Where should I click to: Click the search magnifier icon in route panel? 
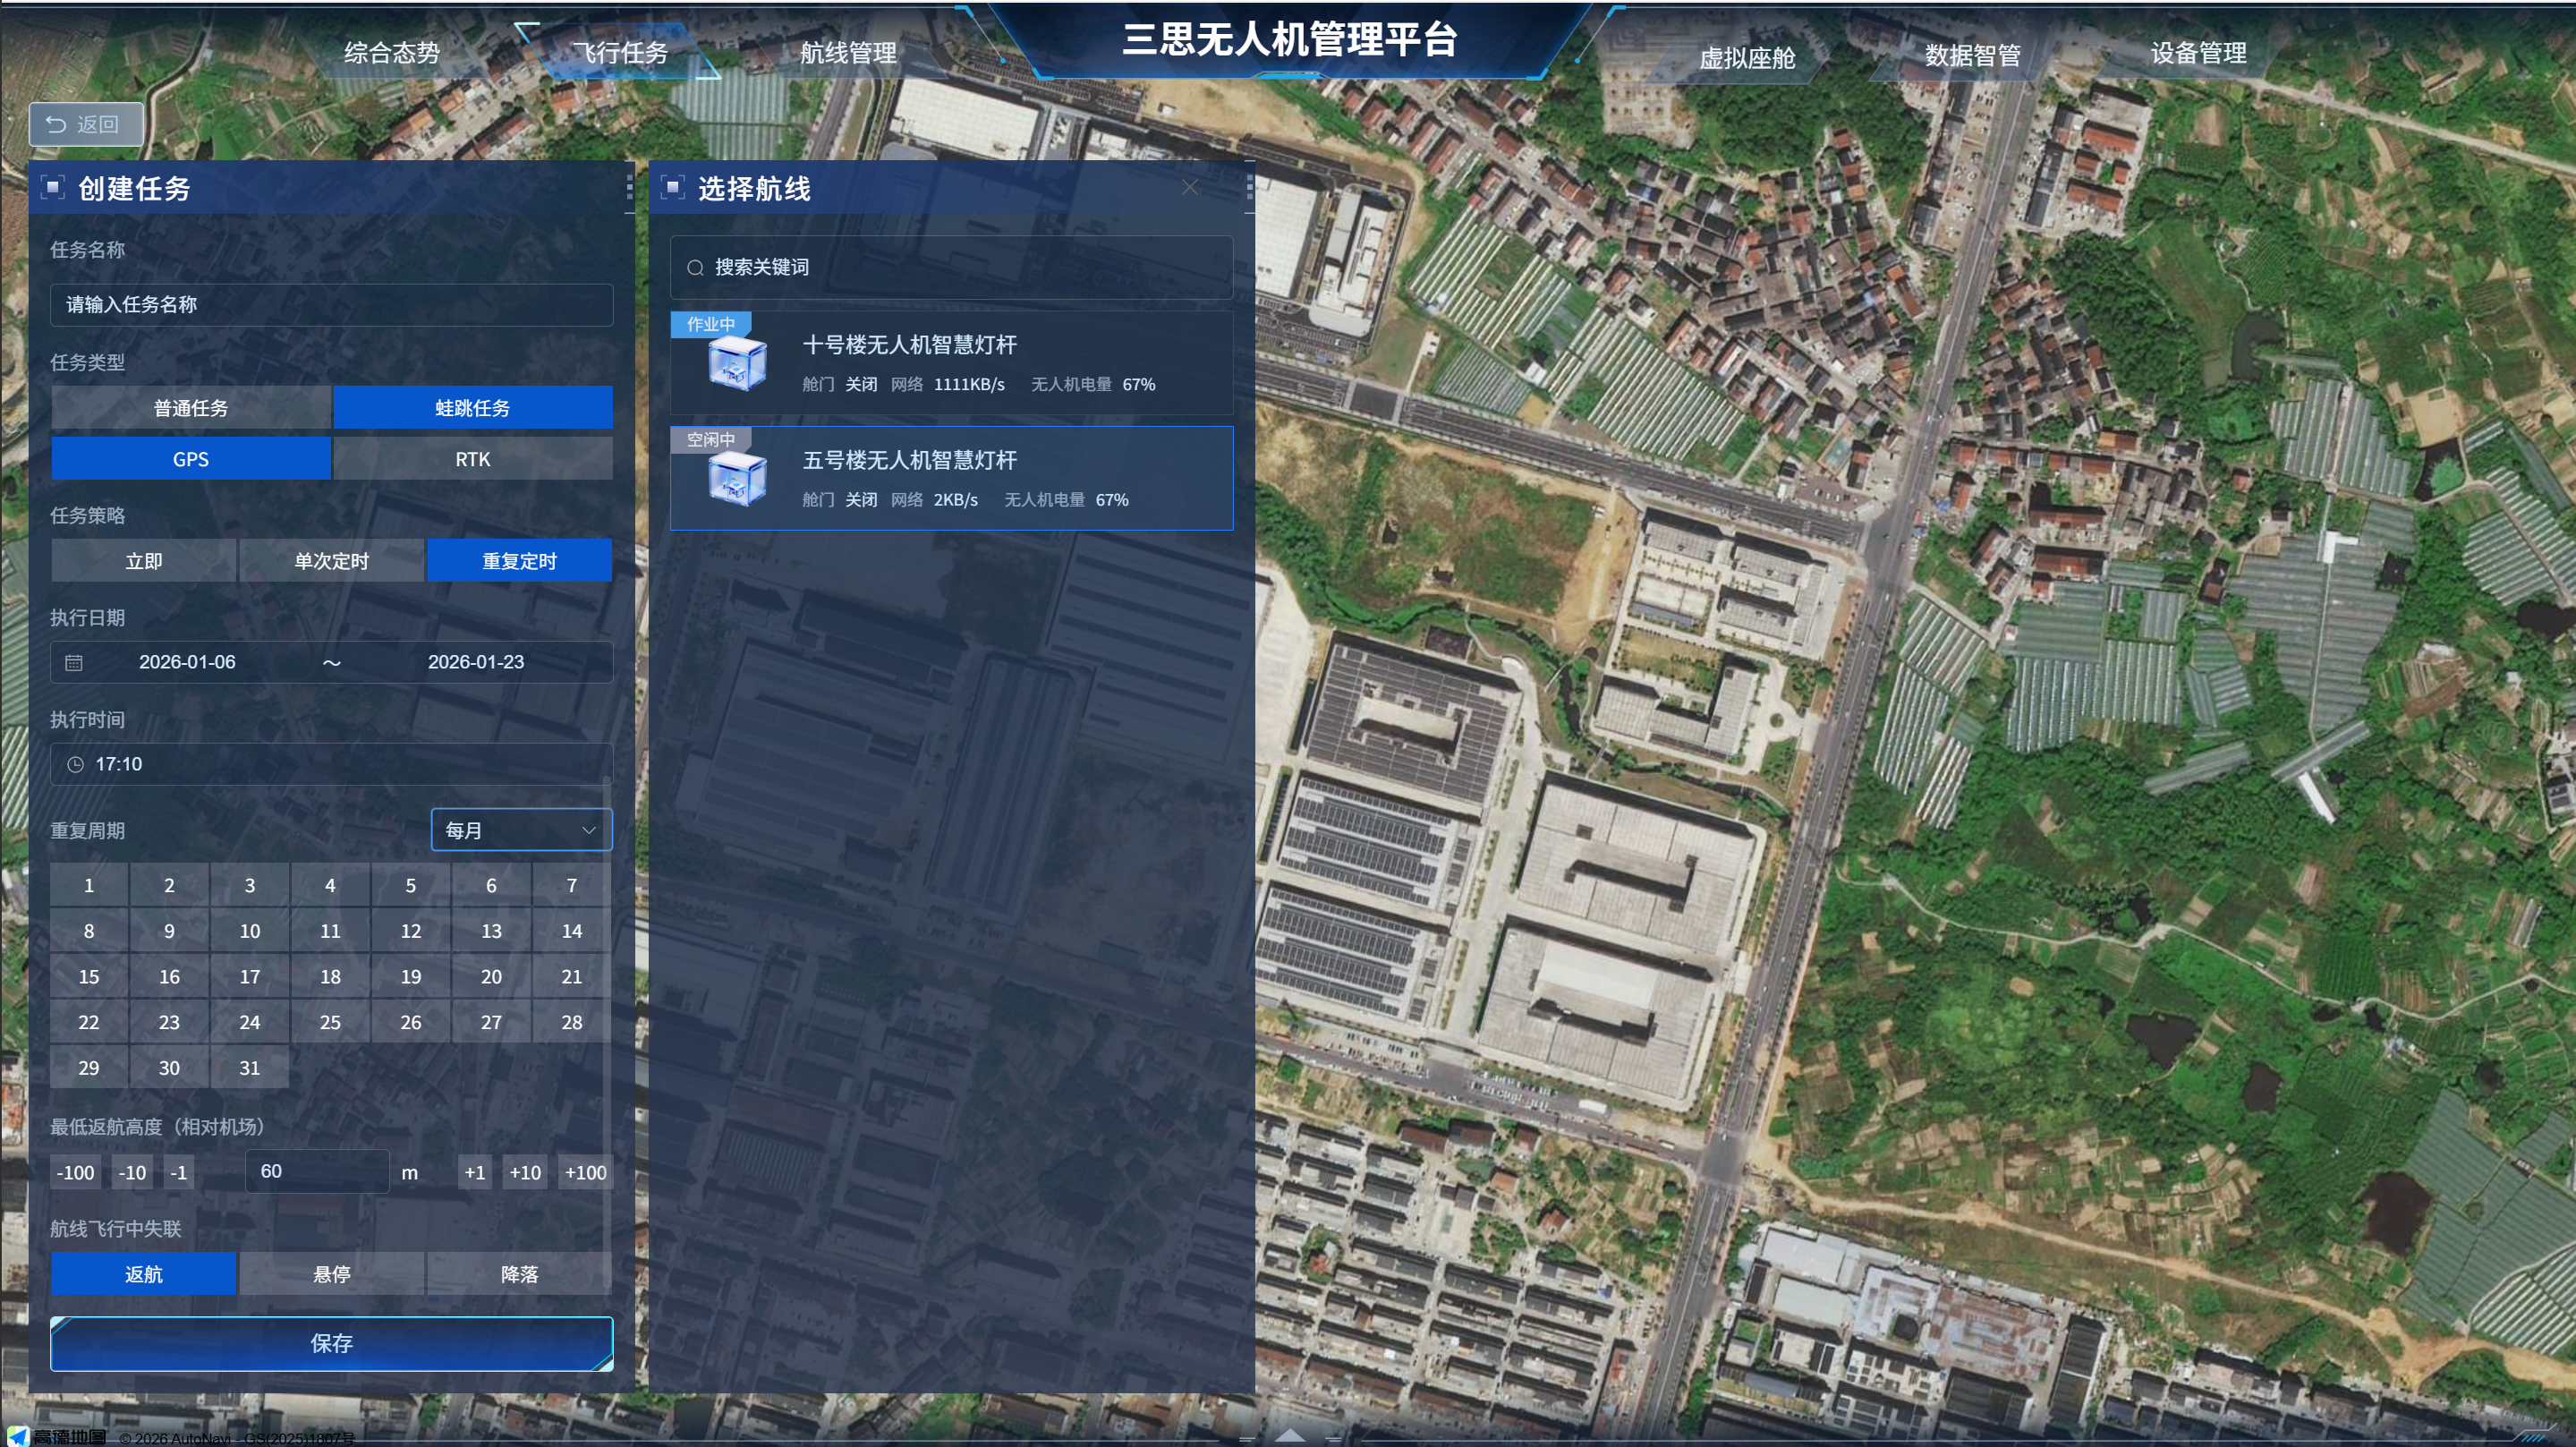coord(695,267)
